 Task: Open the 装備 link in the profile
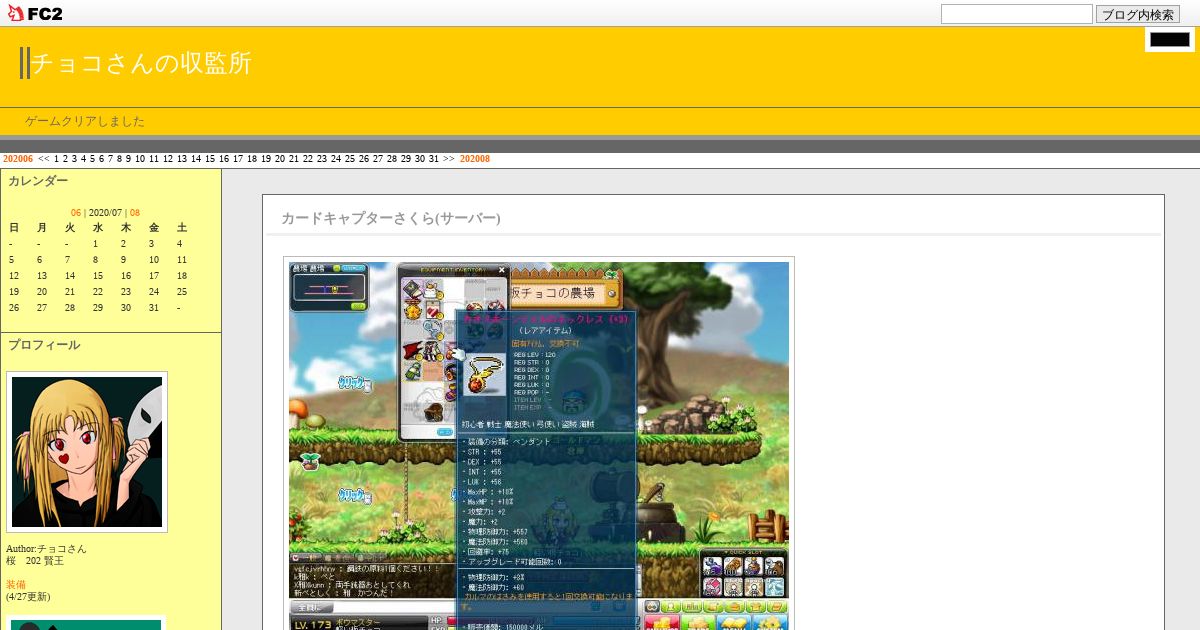click(x=16, y=585)
